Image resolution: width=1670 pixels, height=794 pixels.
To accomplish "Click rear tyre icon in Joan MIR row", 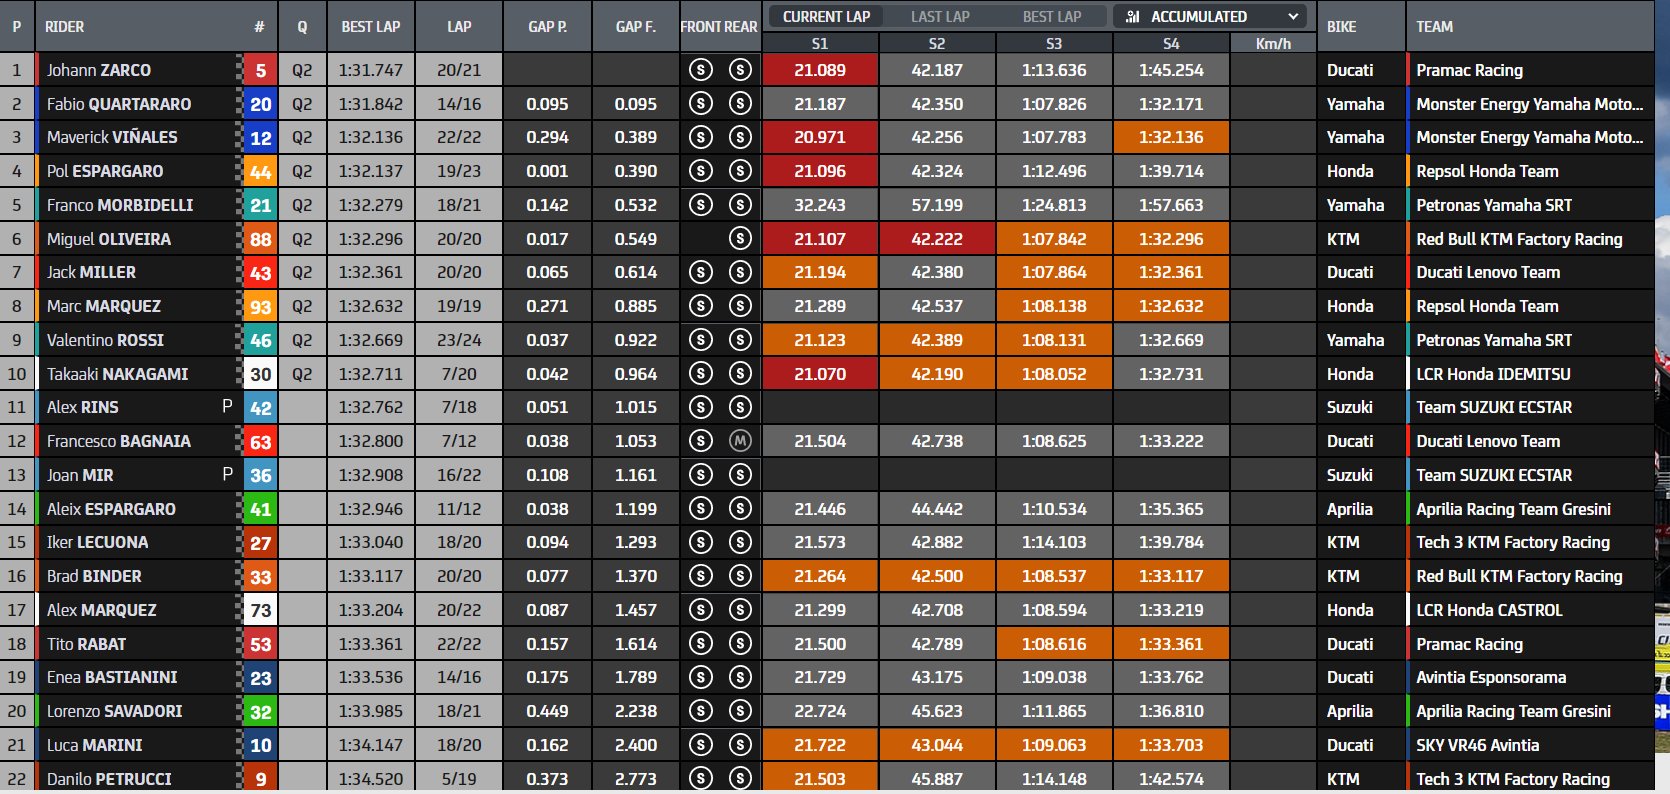I will pyautogui.click(x=740, y=475).
